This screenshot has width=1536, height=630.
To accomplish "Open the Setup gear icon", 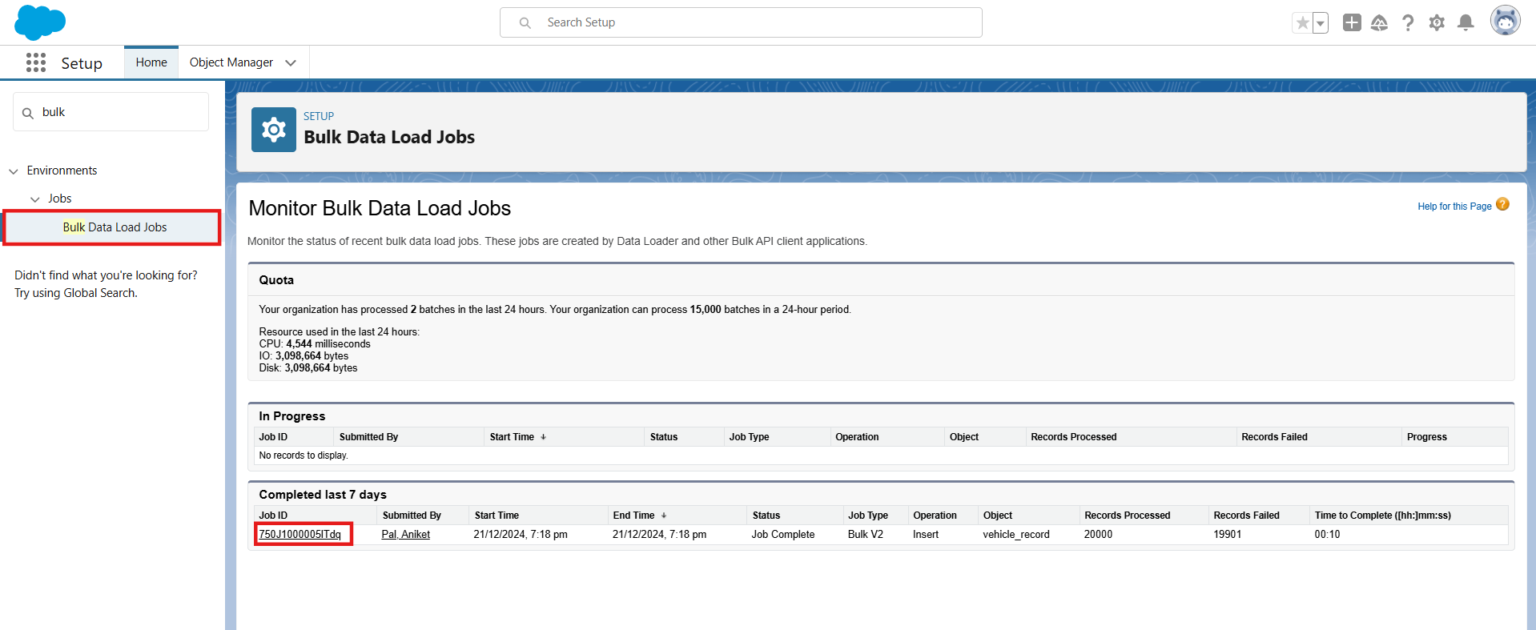I will [x=1436, y=21].
